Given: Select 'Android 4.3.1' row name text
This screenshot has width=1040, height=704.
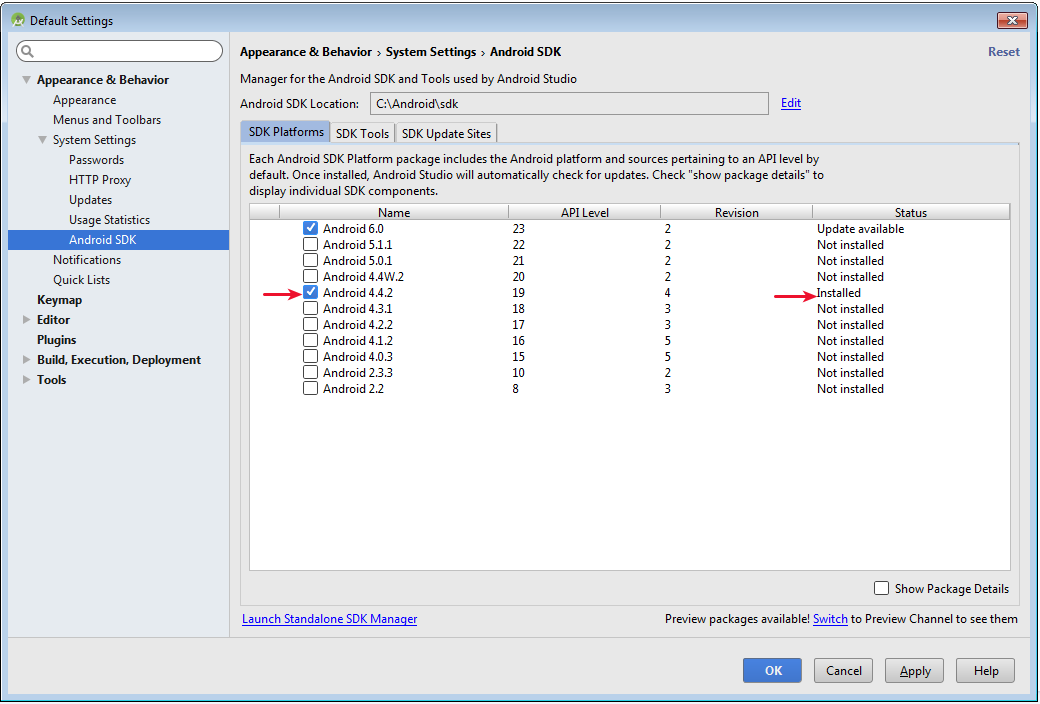Looking at the screenshot, I should [358, 309].
